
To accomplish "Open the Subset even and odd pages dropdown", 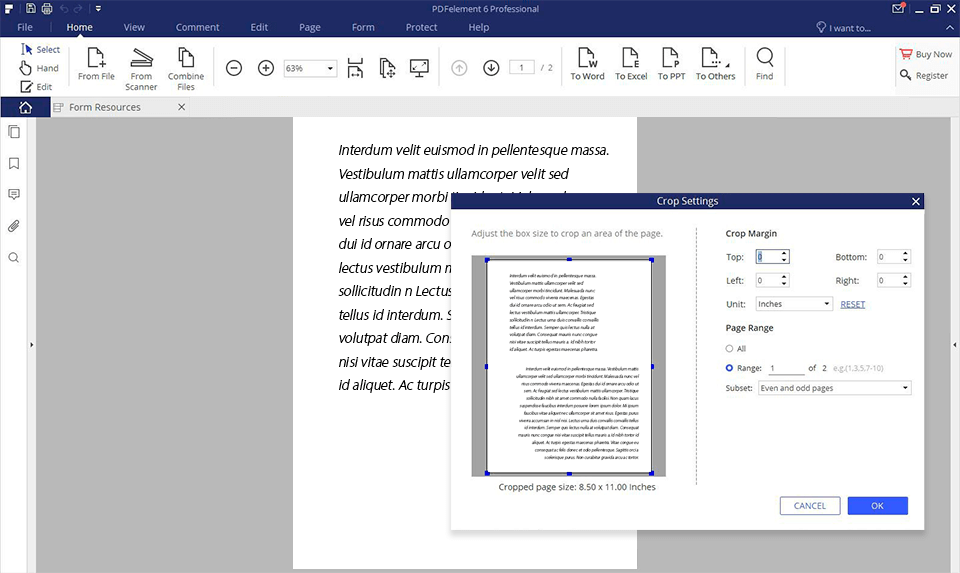I will pos(834,388).
